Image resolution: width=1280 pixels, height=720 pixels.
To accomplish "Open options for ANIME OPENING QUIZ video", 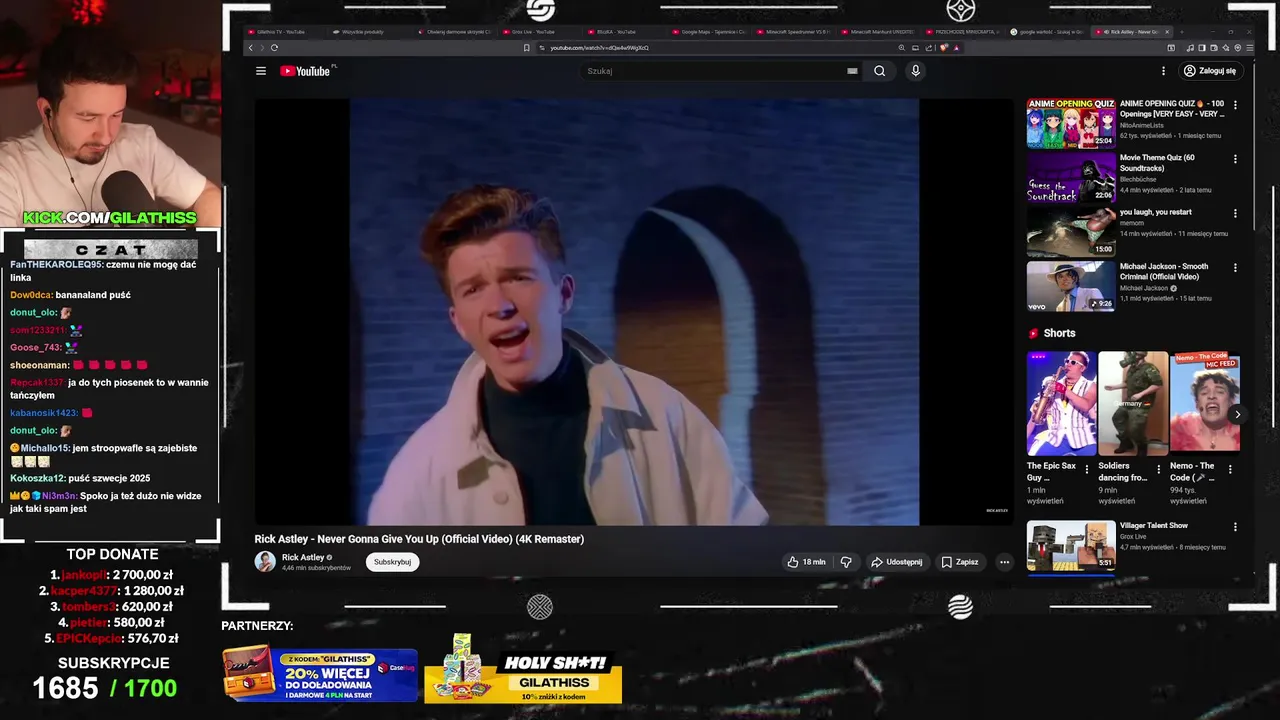I will pyautogui.click(x=1235, y=104).
